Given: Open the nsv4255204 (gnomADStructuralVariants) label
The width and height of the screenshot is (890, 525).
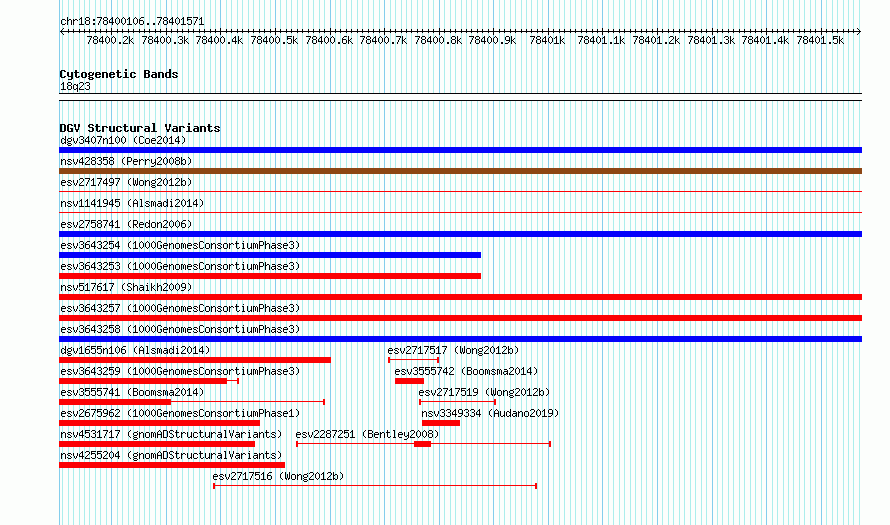Looking at the screenshot, I should pos(171,455).
